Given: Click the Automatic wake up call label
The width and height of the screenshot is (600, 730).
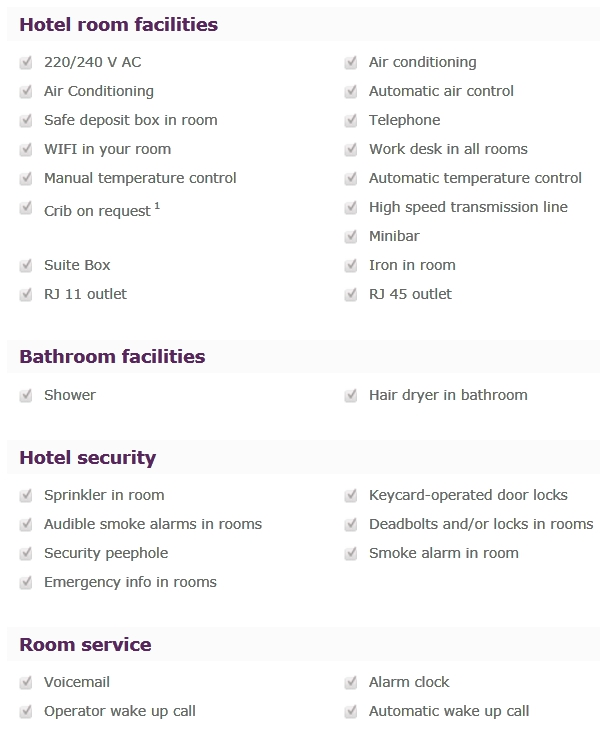Looking at the screenshot, I should coord(449,711).
